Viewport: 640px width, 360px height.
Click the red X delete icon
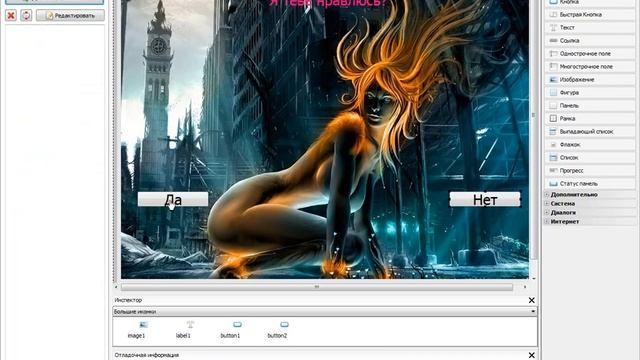click(11, 16)
